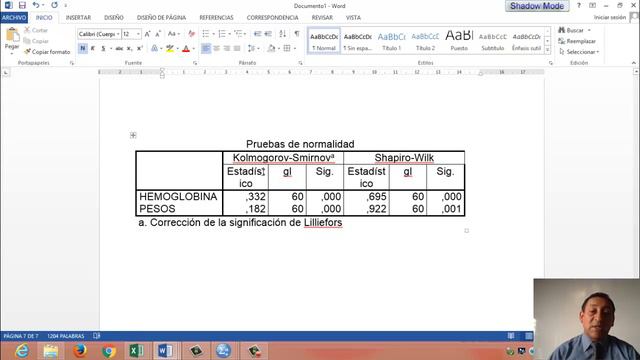Image resolution: width=640 pixels, height=360 pixels.
Task: Click the Redo icon in quick access toolbar
Action: [54, 5]
